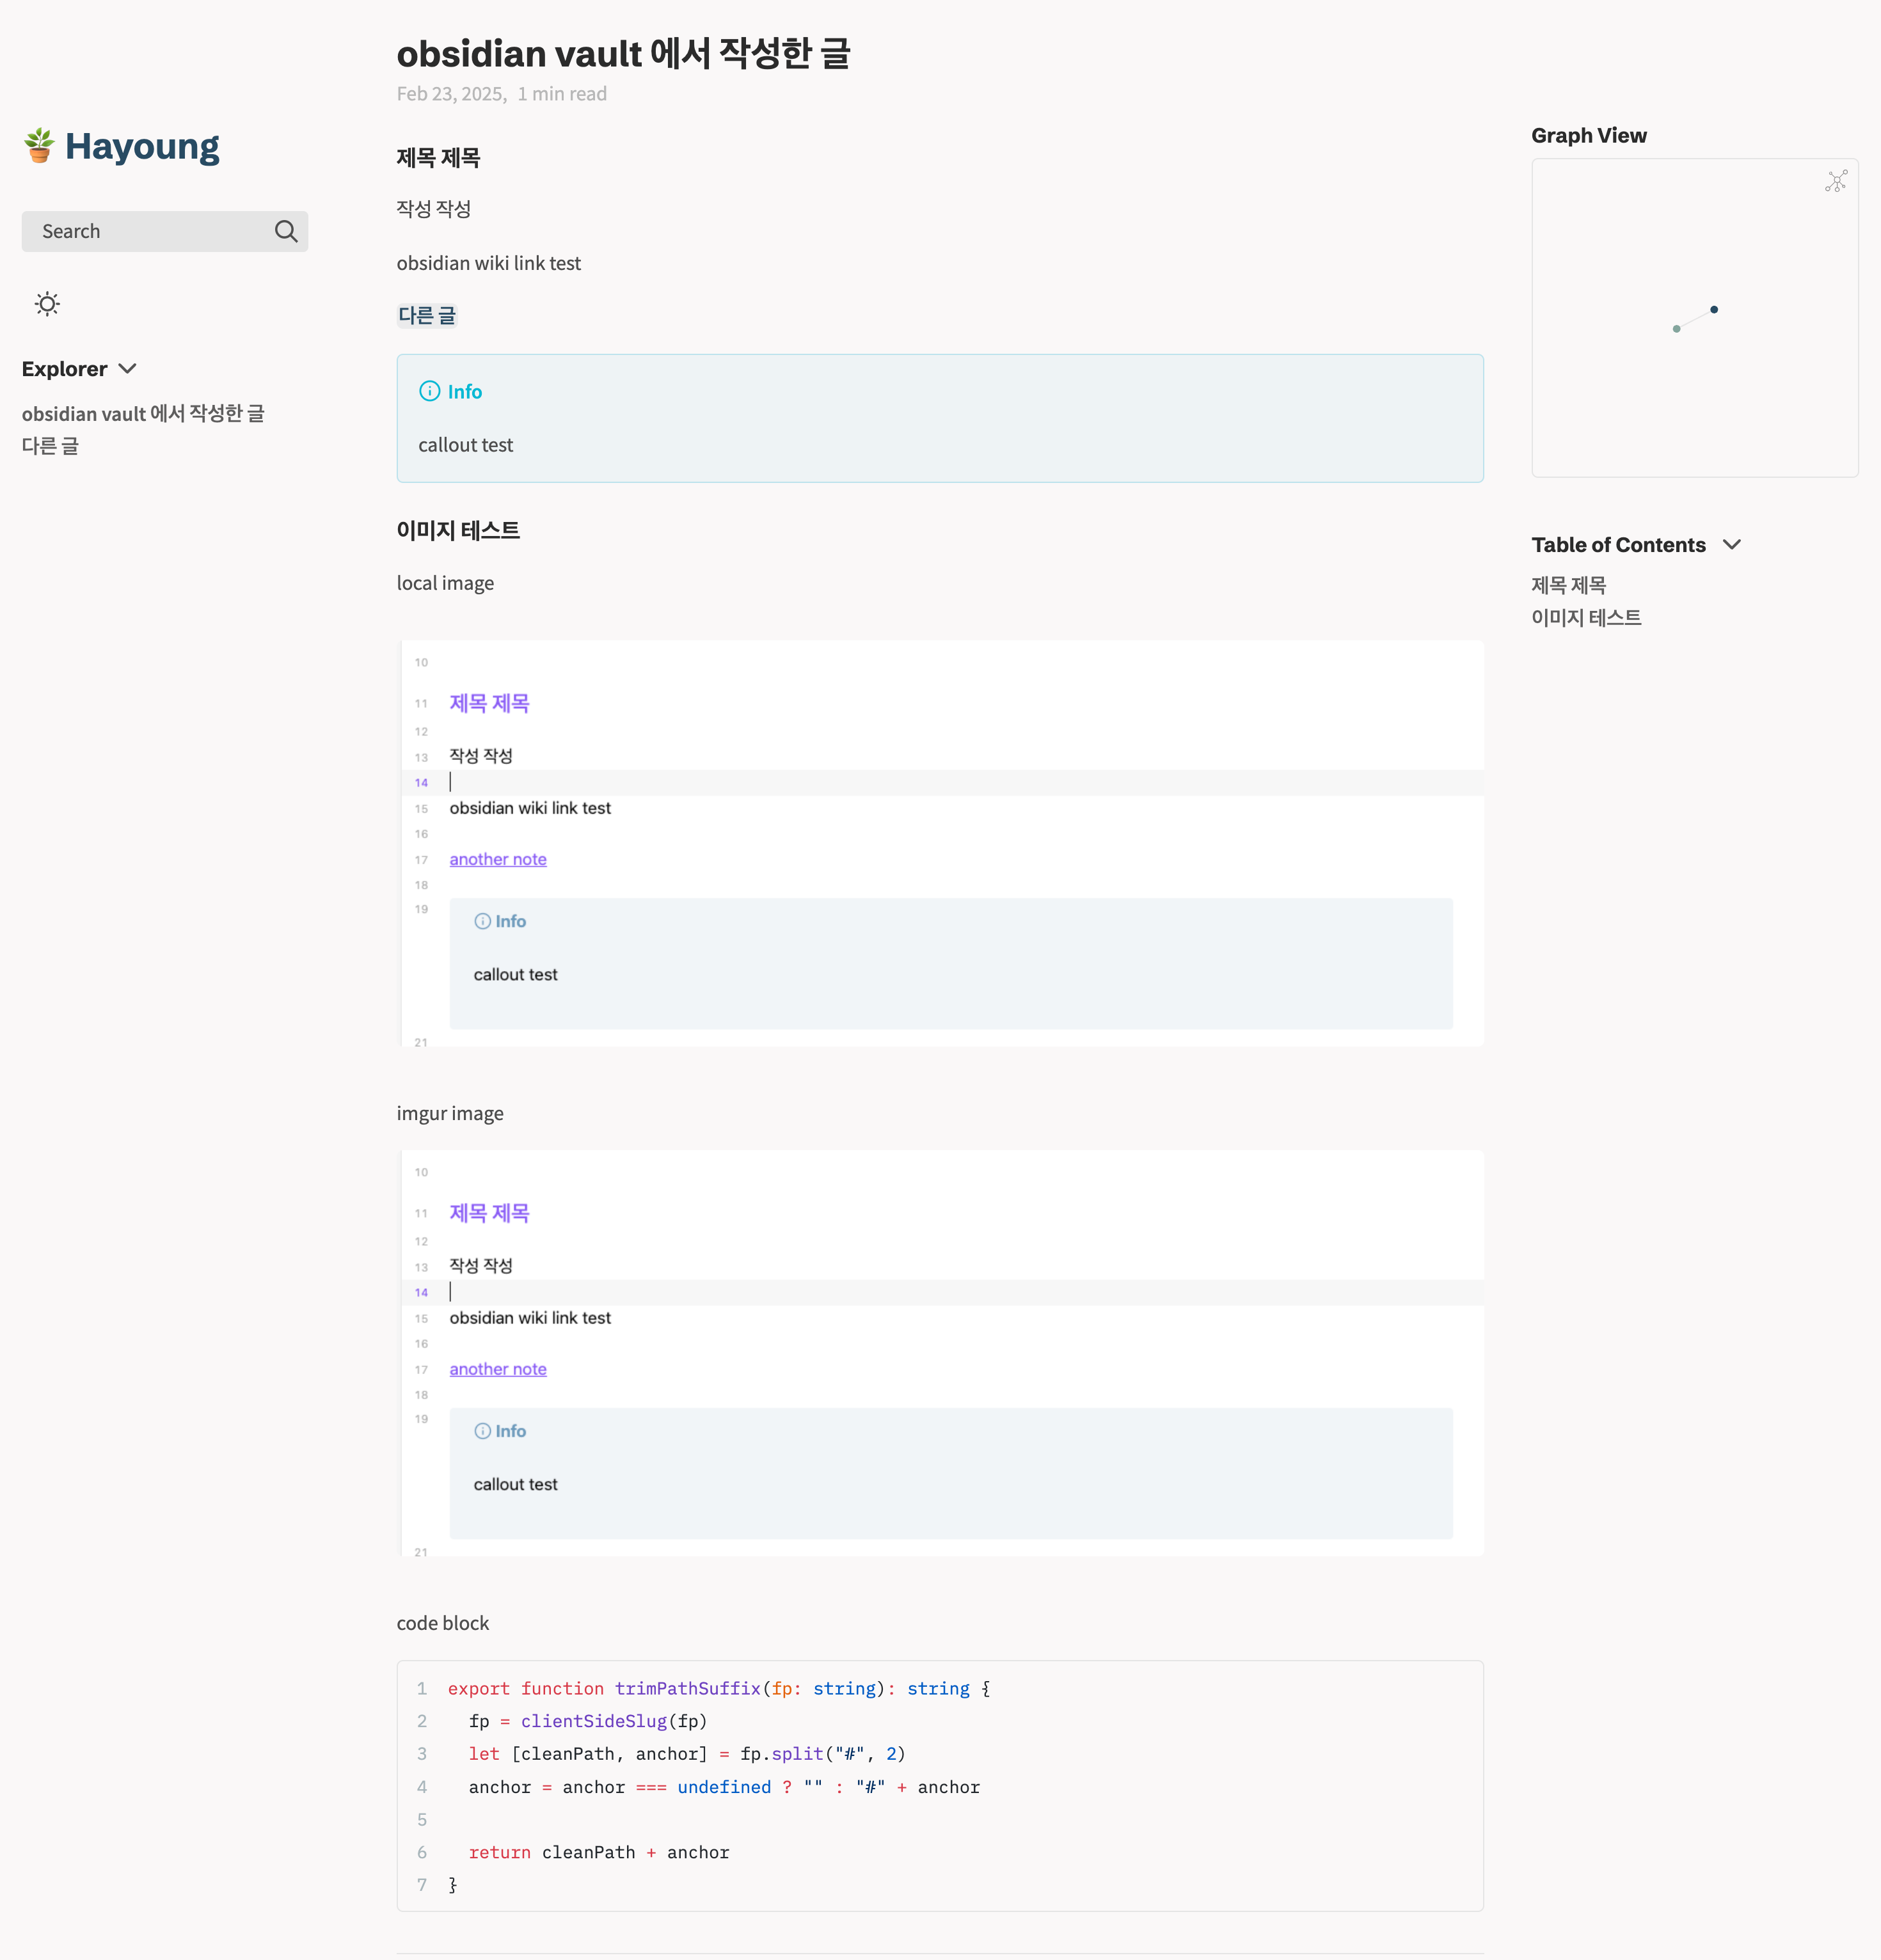
Task: Open 'obsidian vault 에서 작성한 글' in Explorer
Action: click(x=143, y=413)
